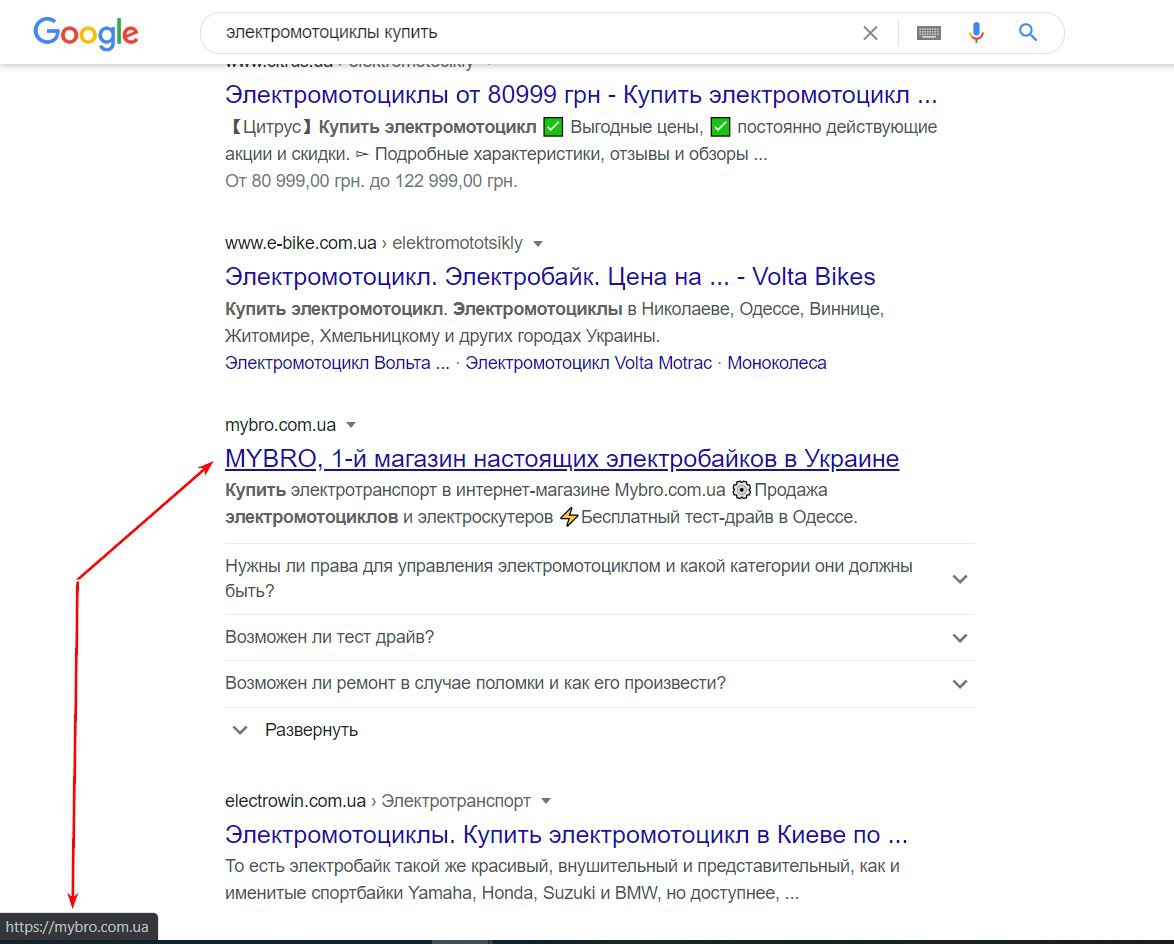Open mybro.com.ua result options dropdown arrow
Image resolution: width=1174 pixels, height=944 pixels.
(350, 425)
